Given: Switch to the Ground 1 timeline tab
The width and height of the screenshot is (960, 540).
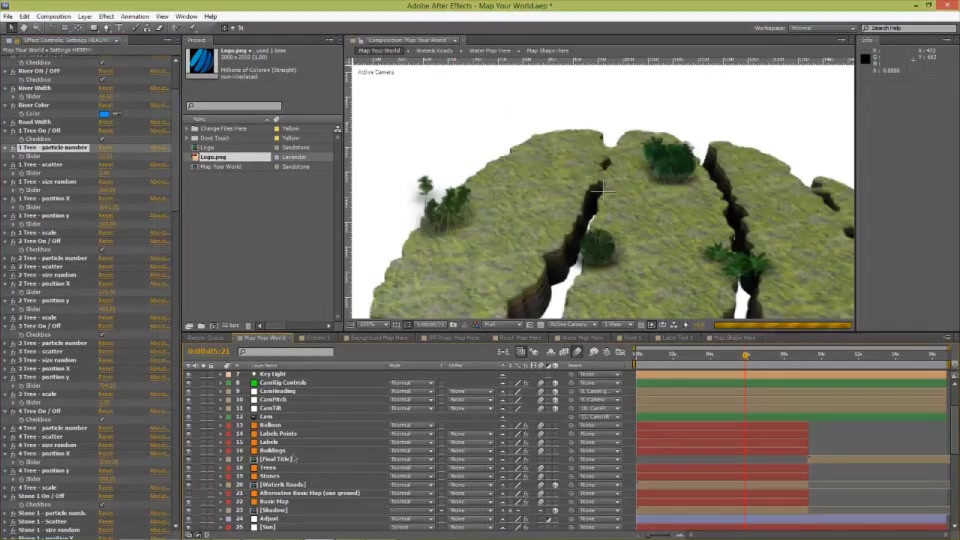Looking at the screenshot, I should coord(318,338).
